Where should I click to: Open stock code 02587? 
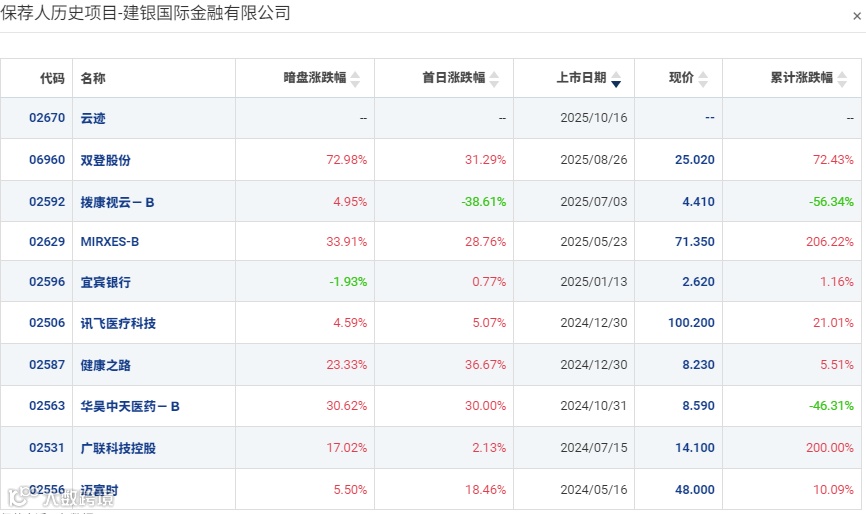(x=47, y=364)
